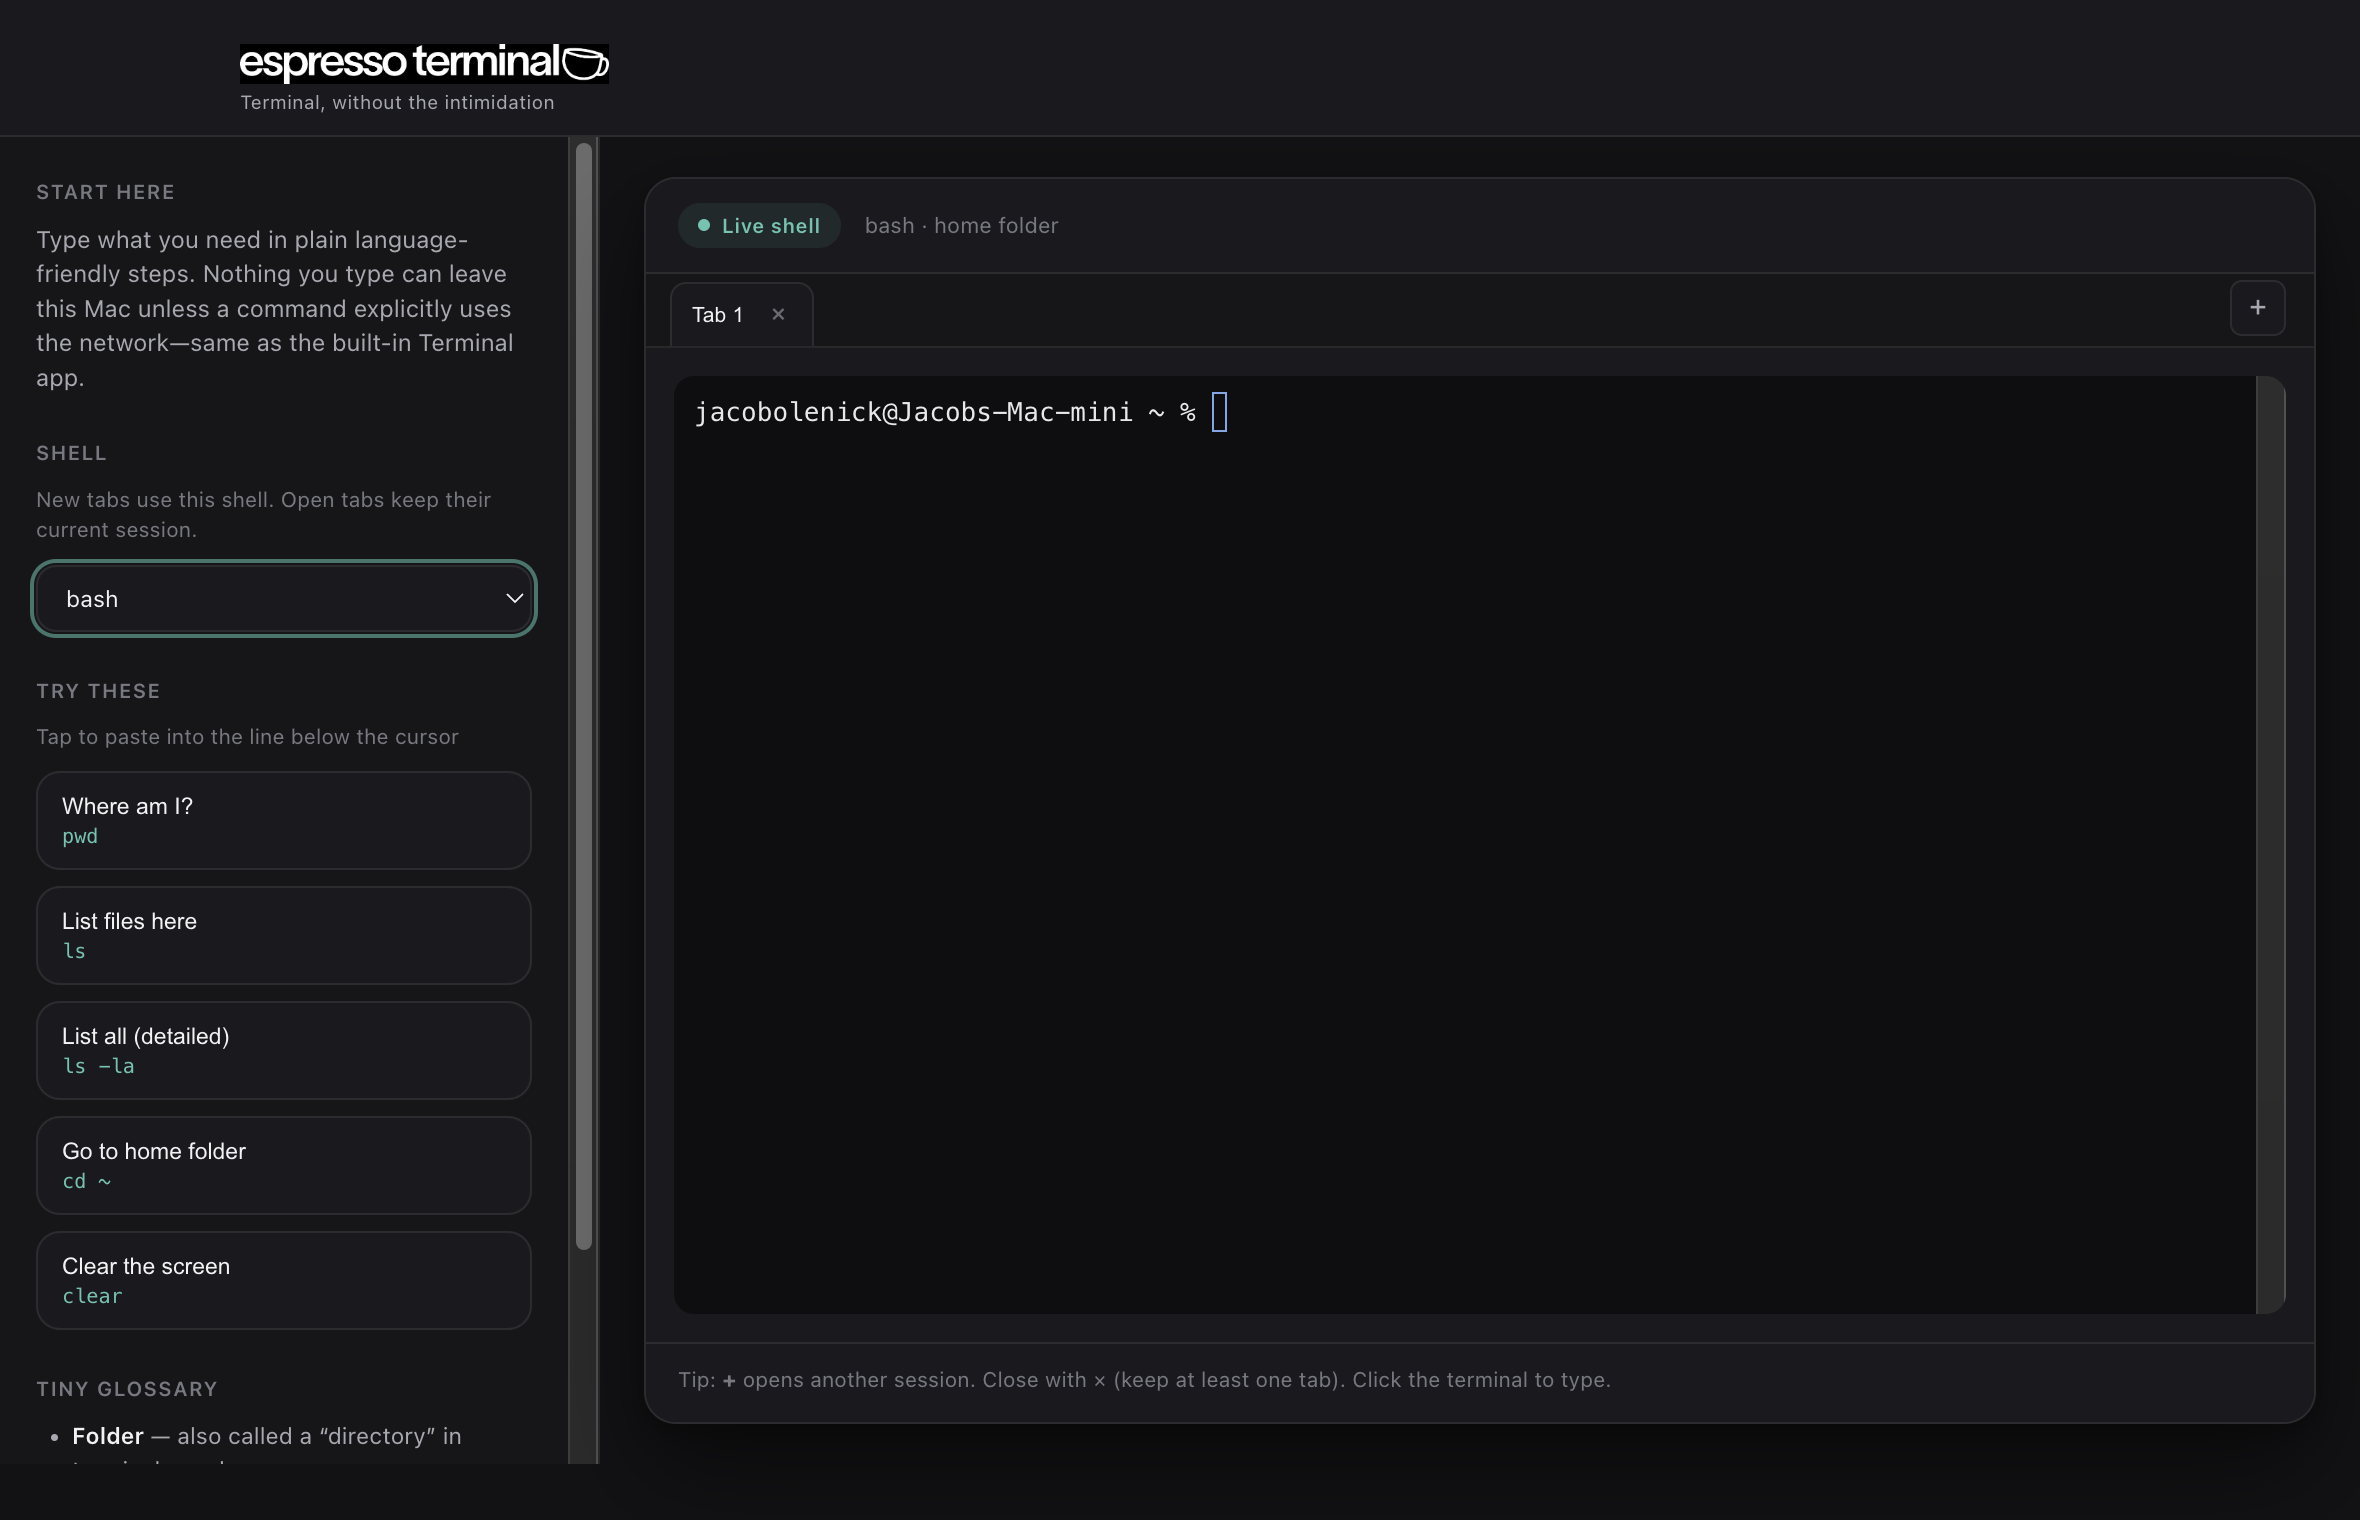2360x1520 pixels.
Task: Open a new session with the + icon
Action: point(2258,308)
